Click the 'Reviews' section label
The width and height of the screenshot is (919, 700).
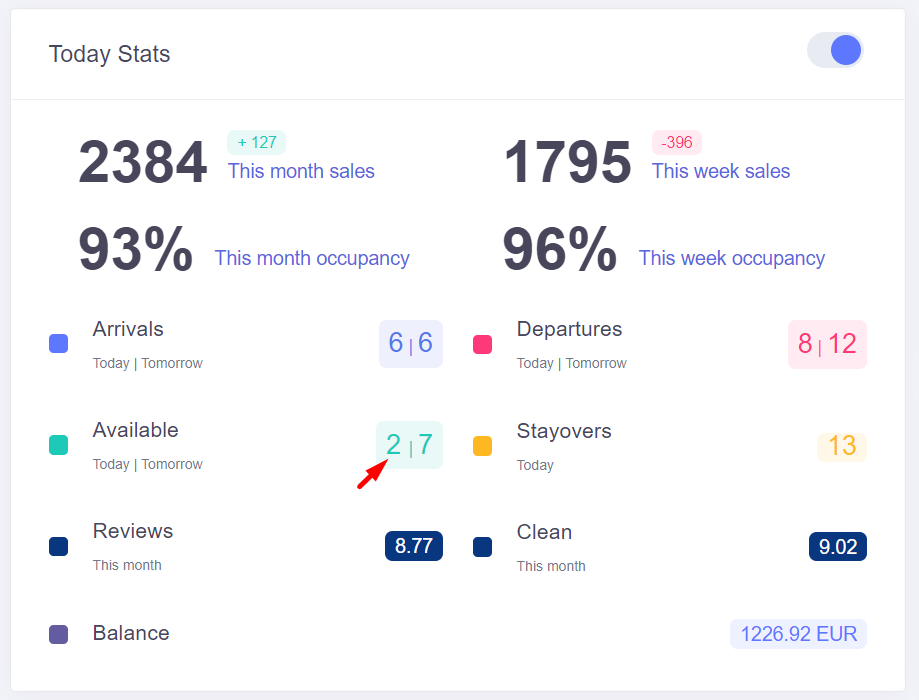pos(132,531)
